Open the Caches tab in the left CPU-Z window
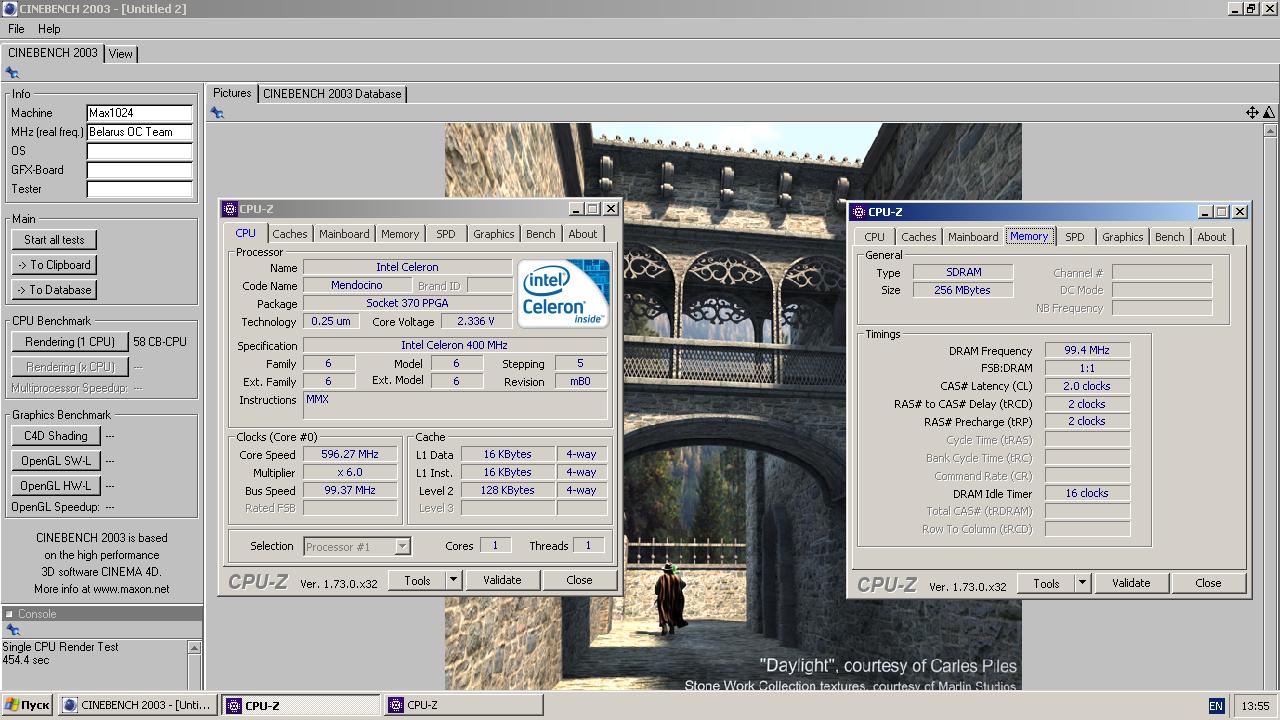The width and height of the screenshot is (1280, 720). [x=290, y=234]
